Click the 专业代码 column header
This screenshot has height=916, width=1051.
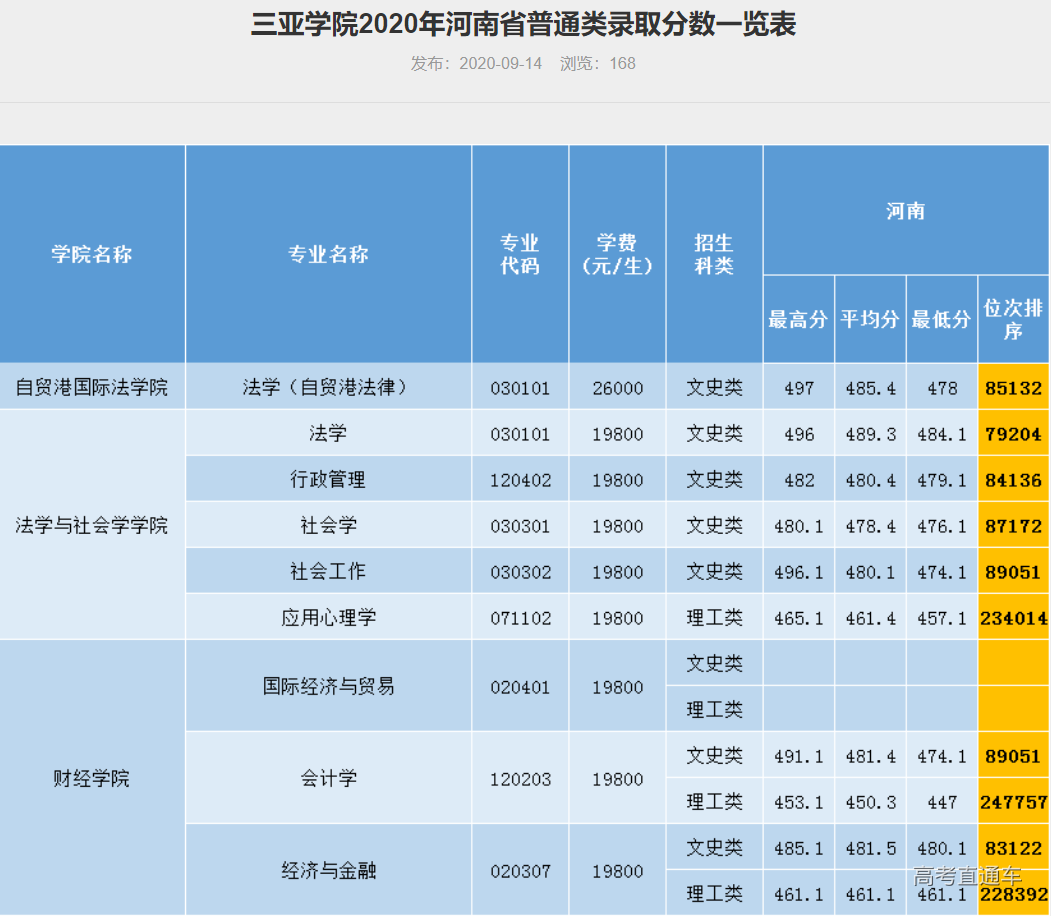pos(520,255)
